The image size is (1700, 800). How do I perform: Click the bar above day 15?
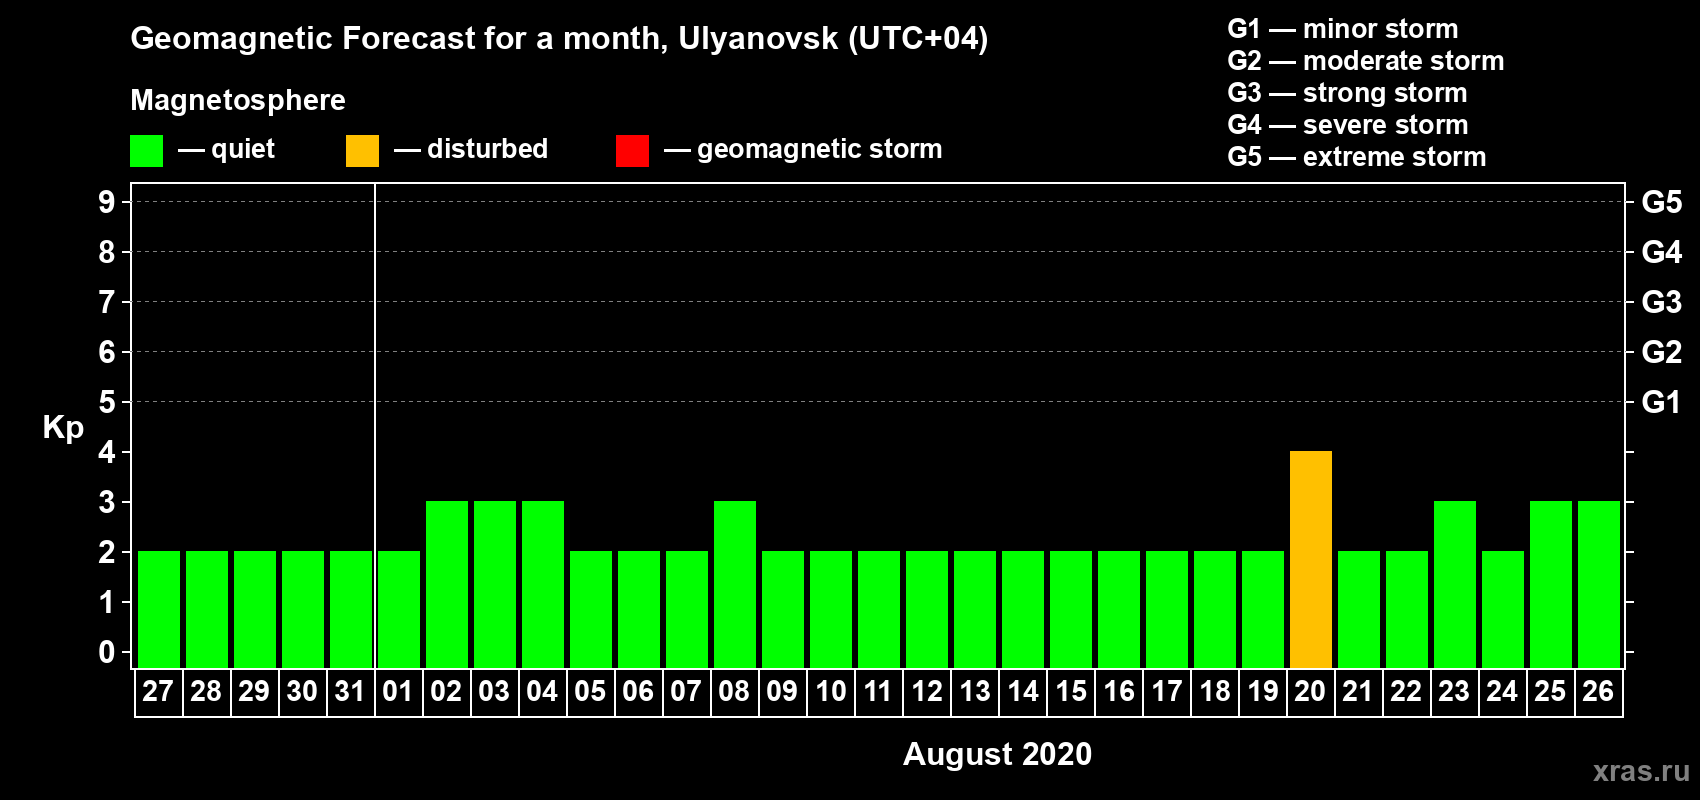tap(1071, 609)
